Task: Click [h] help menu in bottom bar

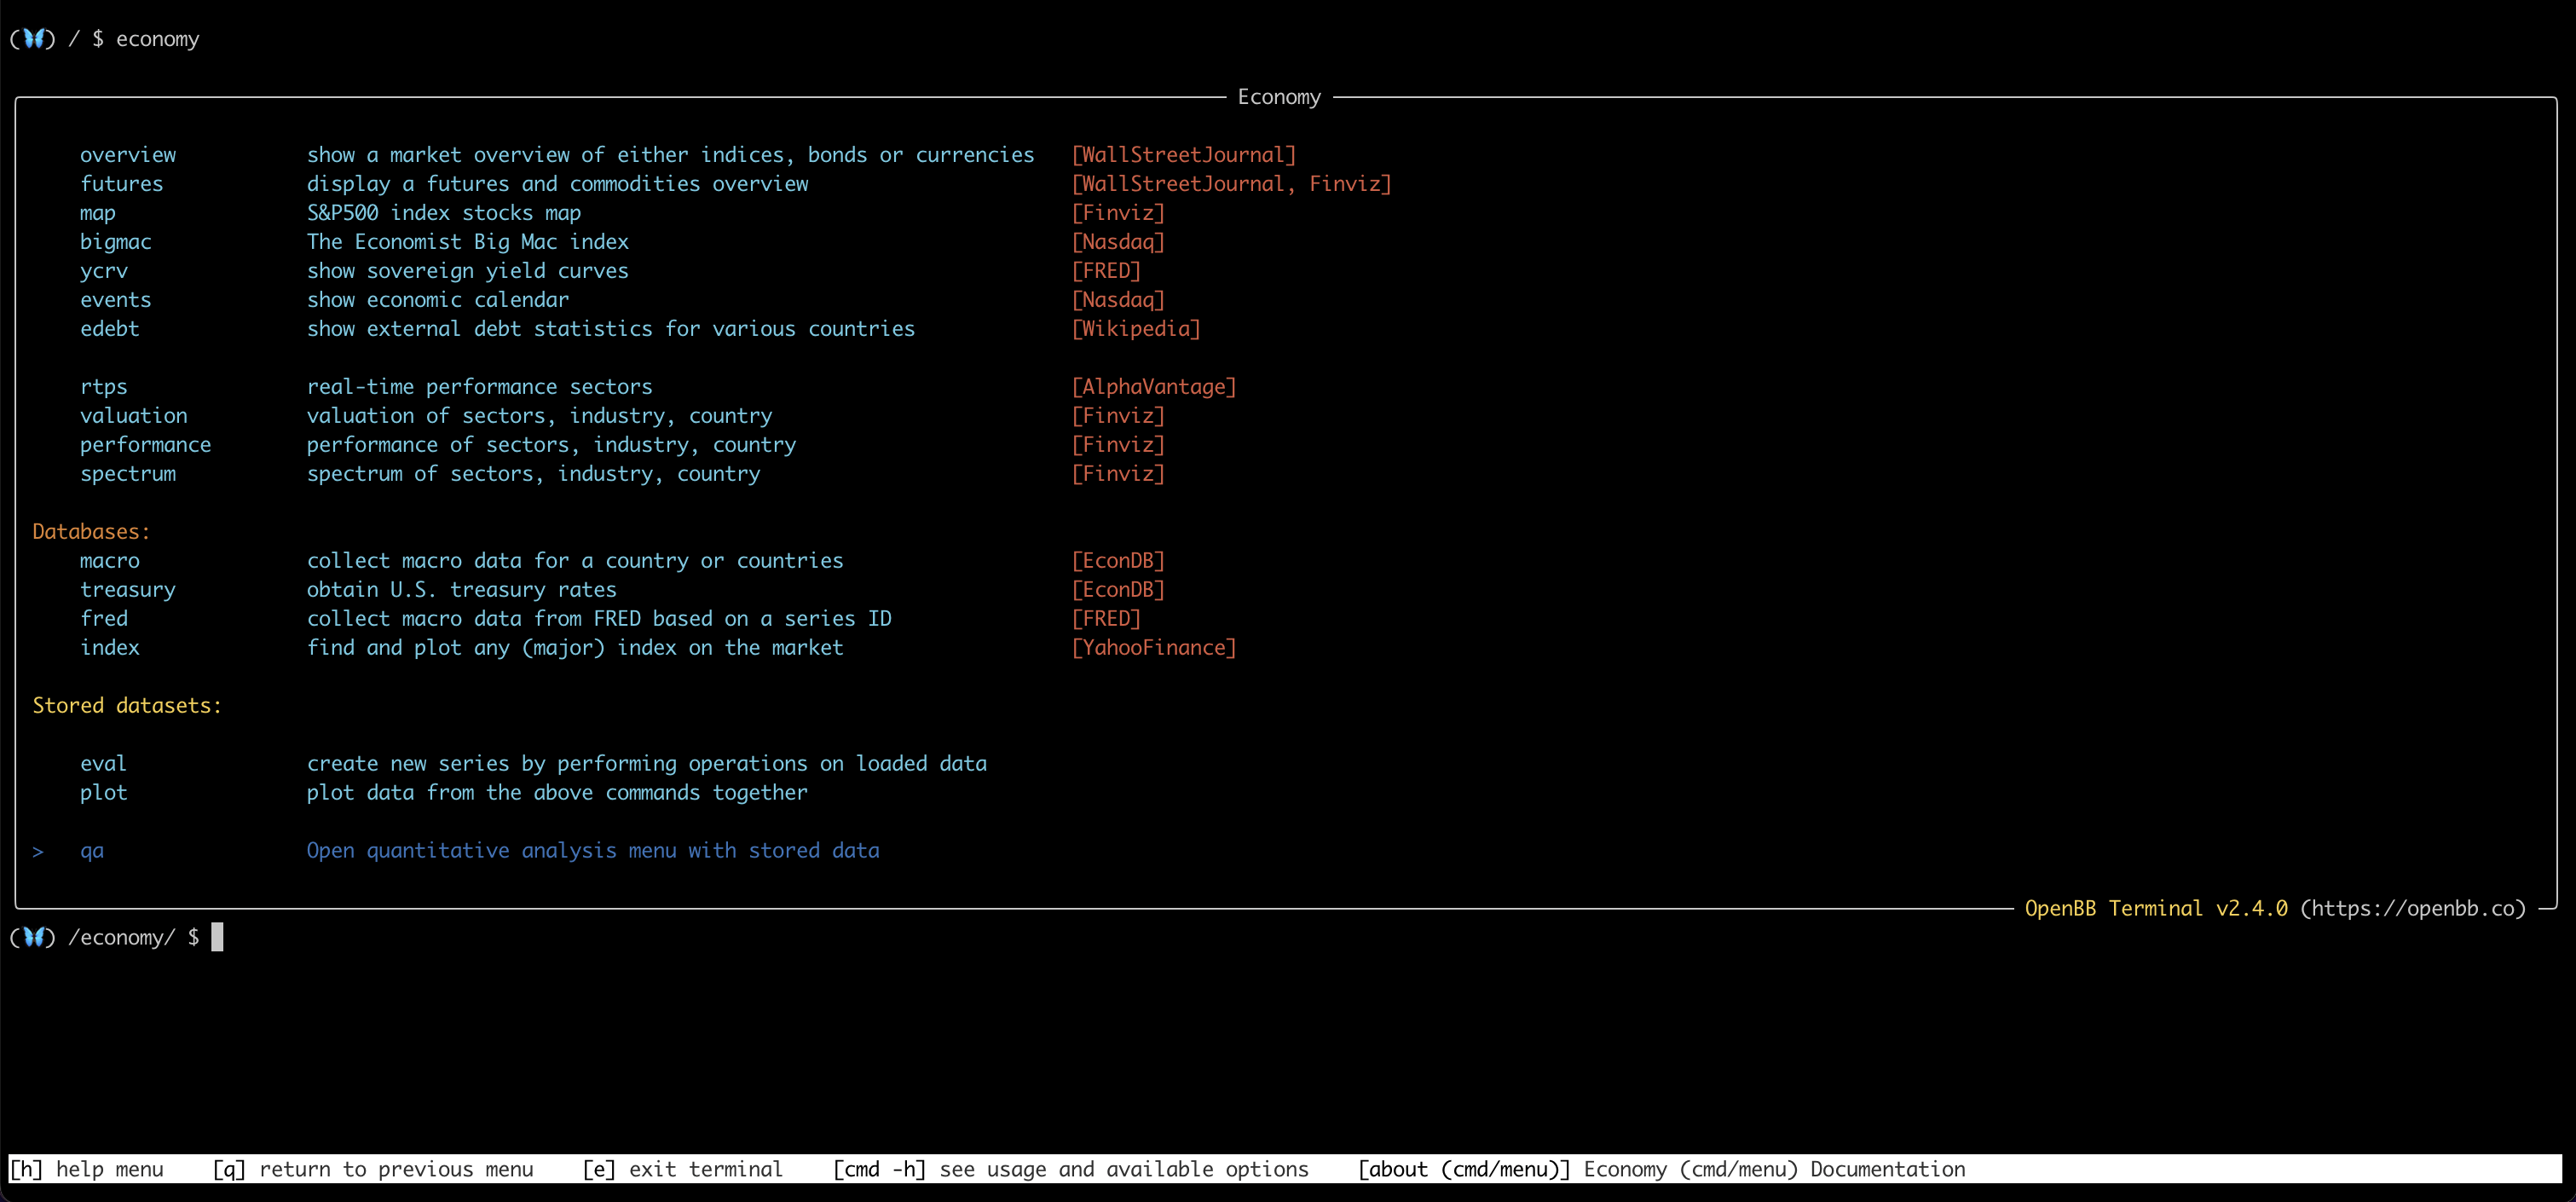Action: 86,1169
